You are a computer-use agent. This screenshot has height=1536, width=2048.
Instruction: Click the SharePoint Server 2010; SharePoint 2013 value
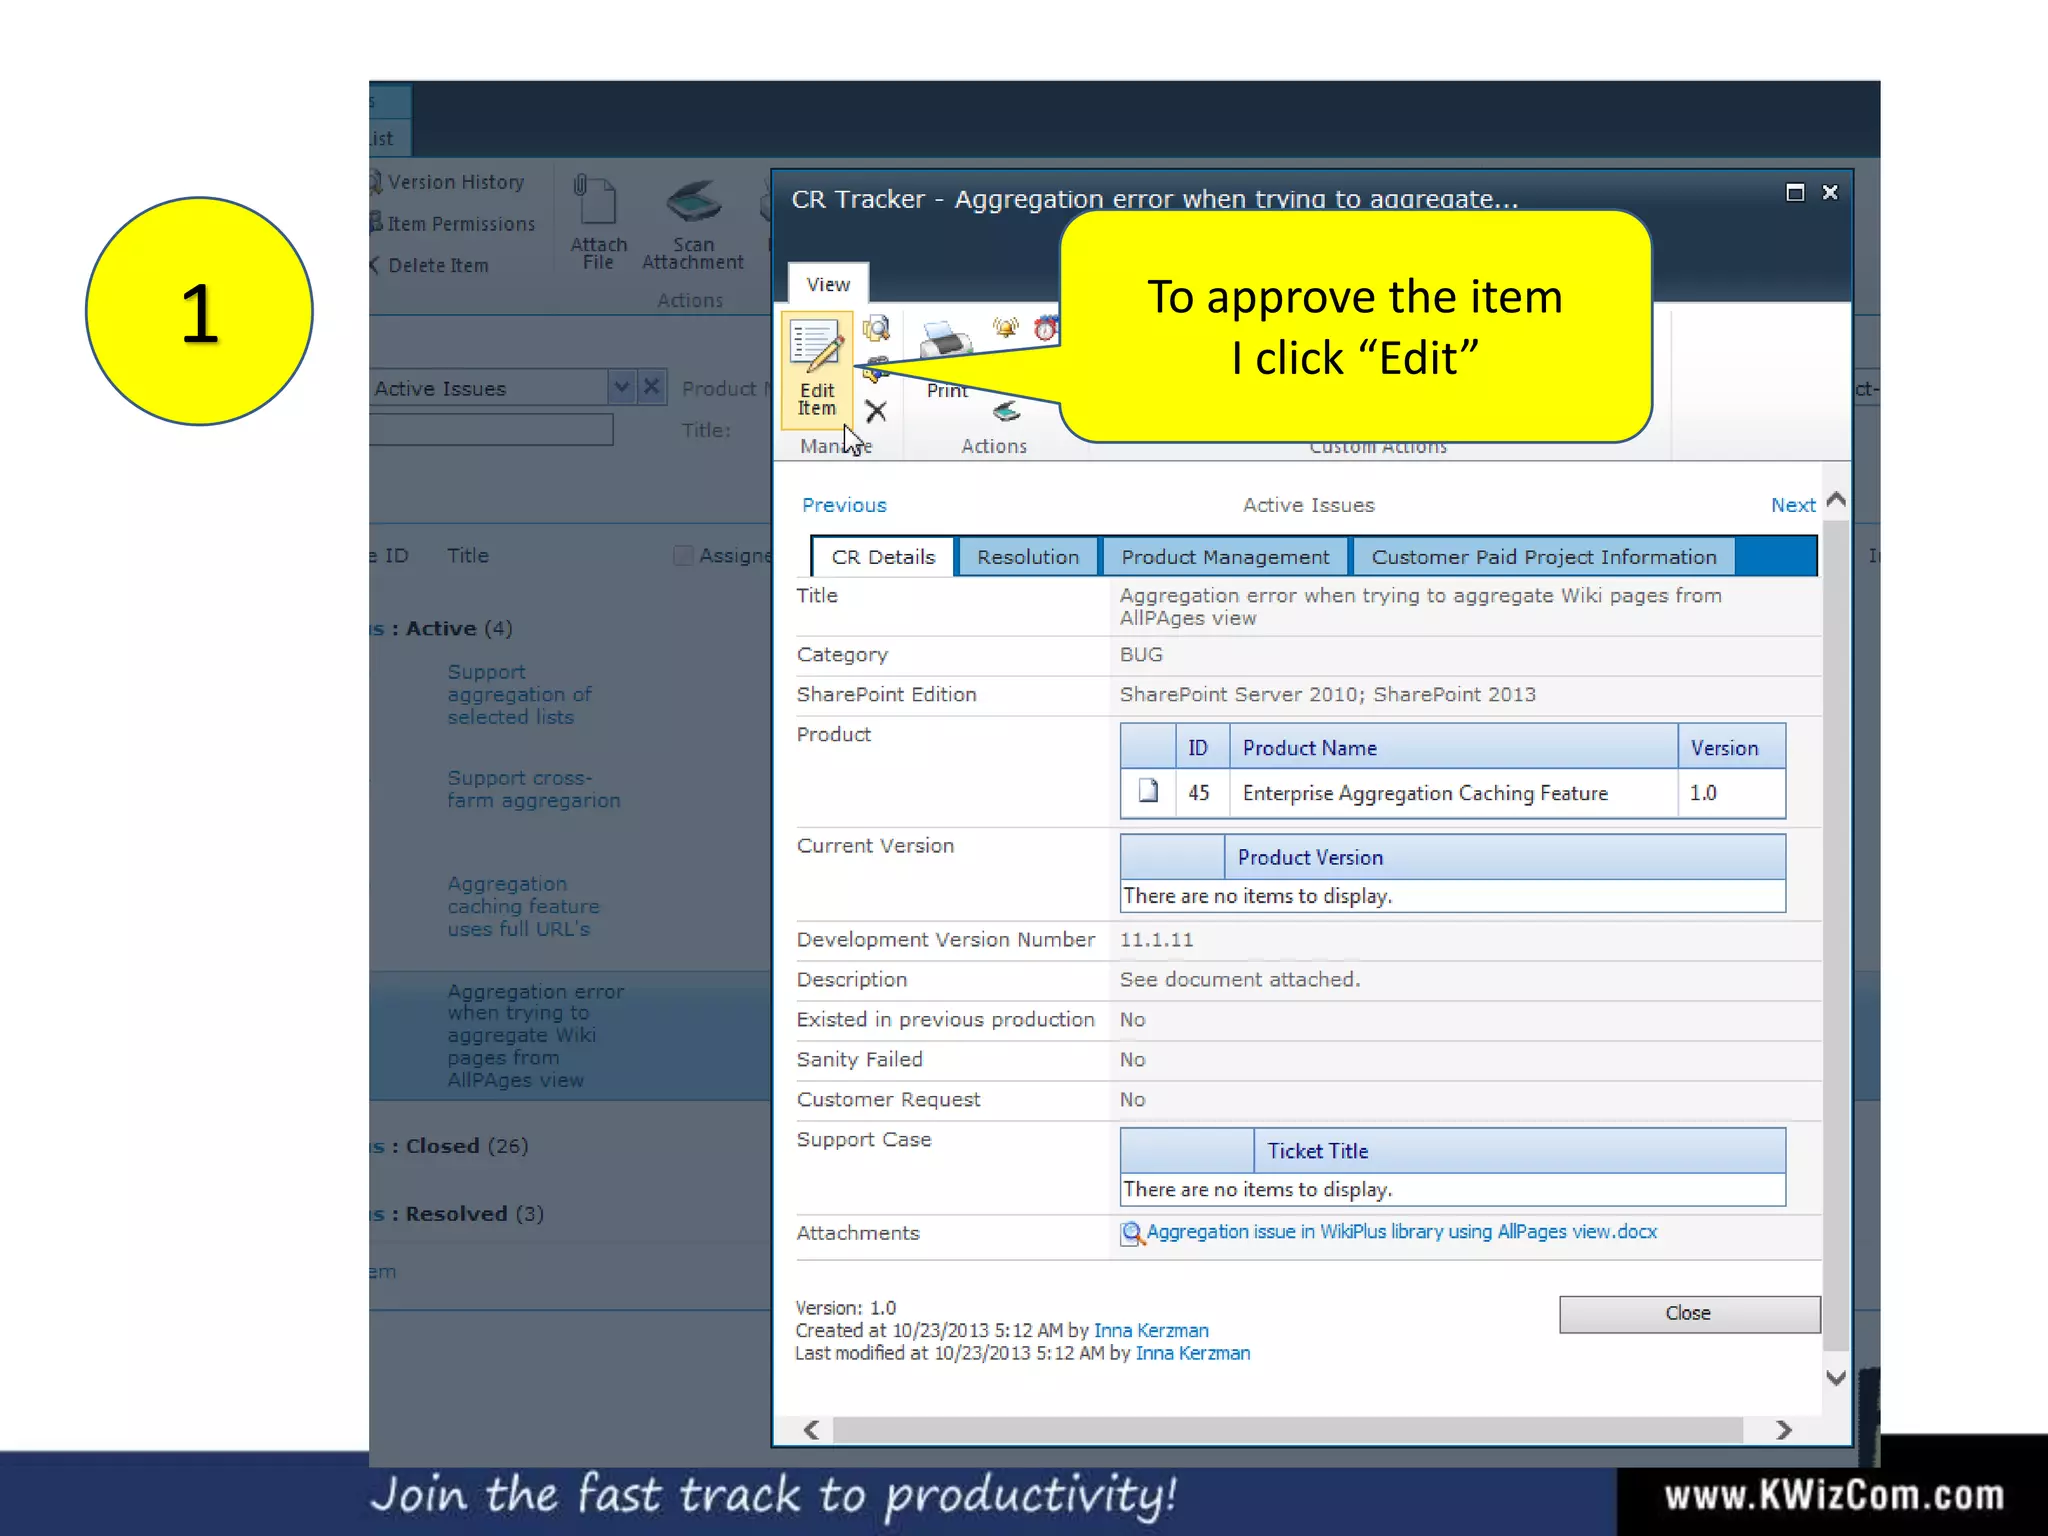point(1327,695)
